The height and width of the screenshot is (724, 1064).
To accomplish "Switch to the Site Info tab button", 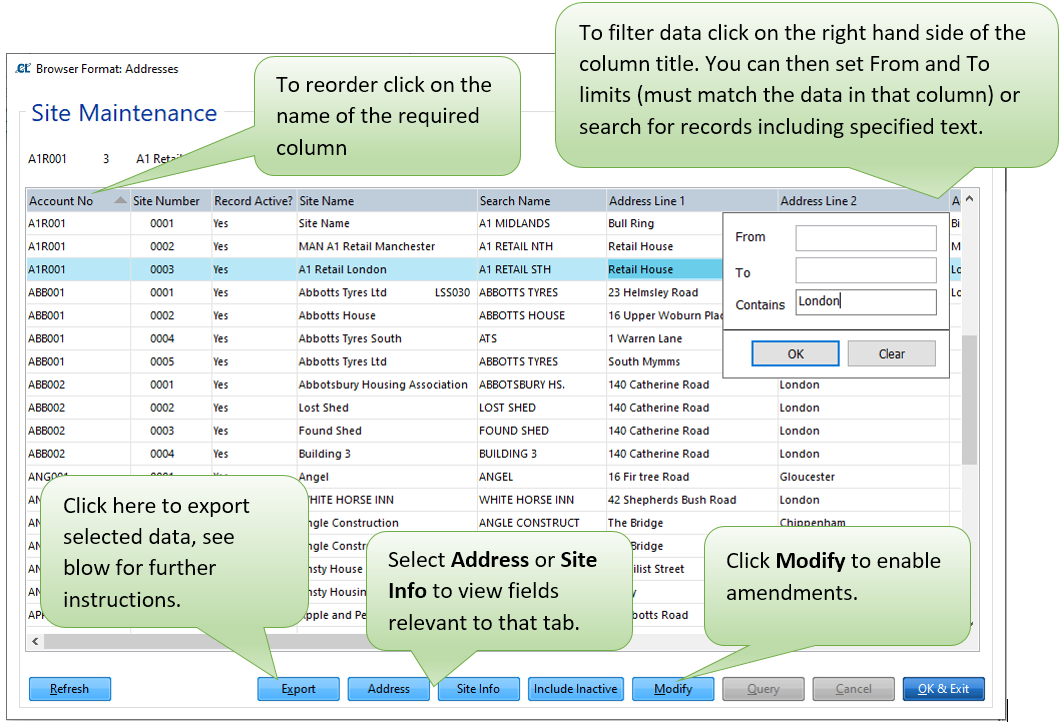I will pyautogui.click(x=478, y=689).
